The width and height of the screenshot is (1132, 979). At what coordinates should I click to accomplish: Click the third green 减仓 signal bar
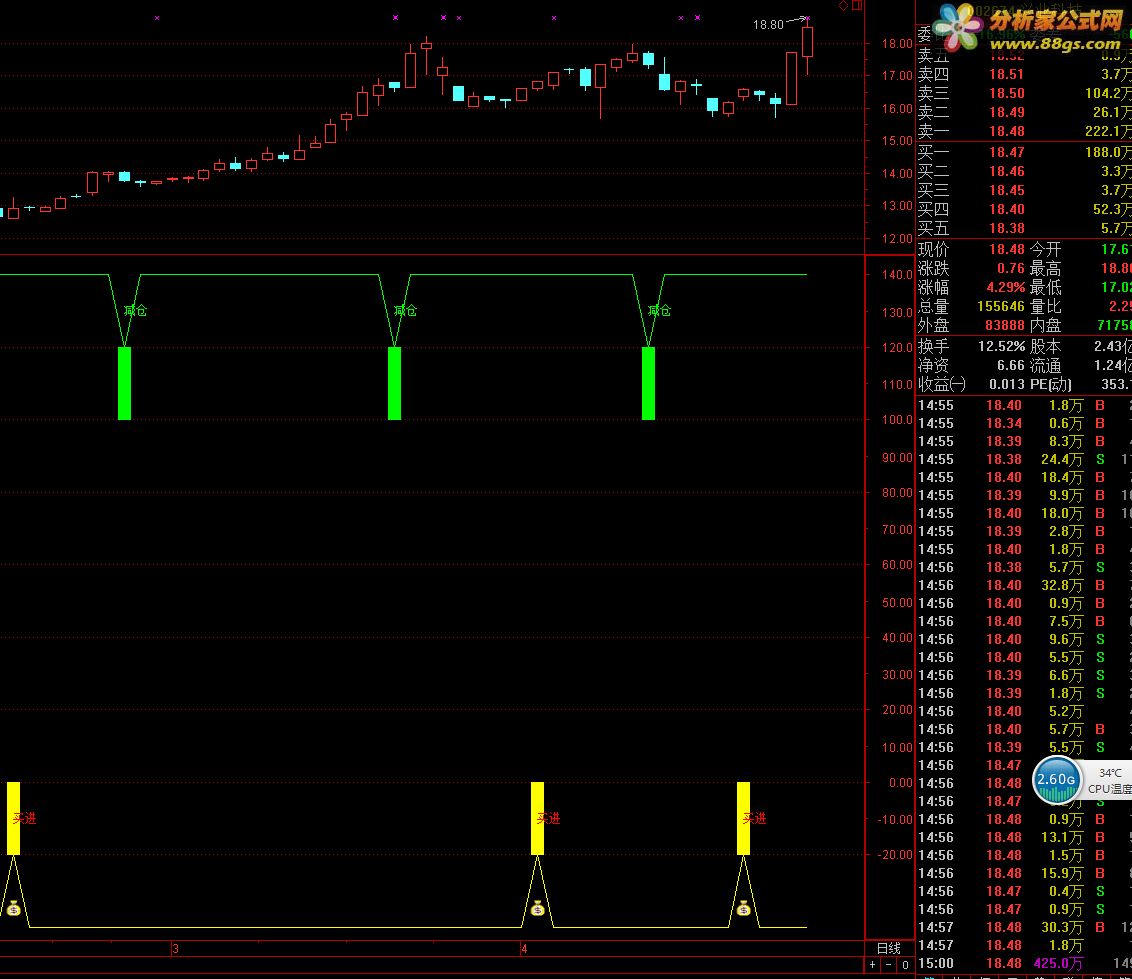tap(648, 383)
